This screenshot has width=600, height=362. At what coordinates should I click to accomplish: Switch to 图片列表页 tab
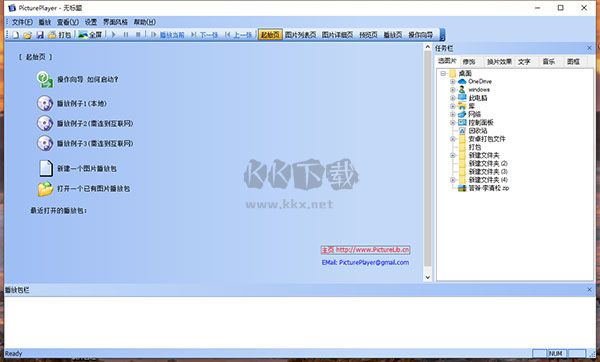(300, 34)
